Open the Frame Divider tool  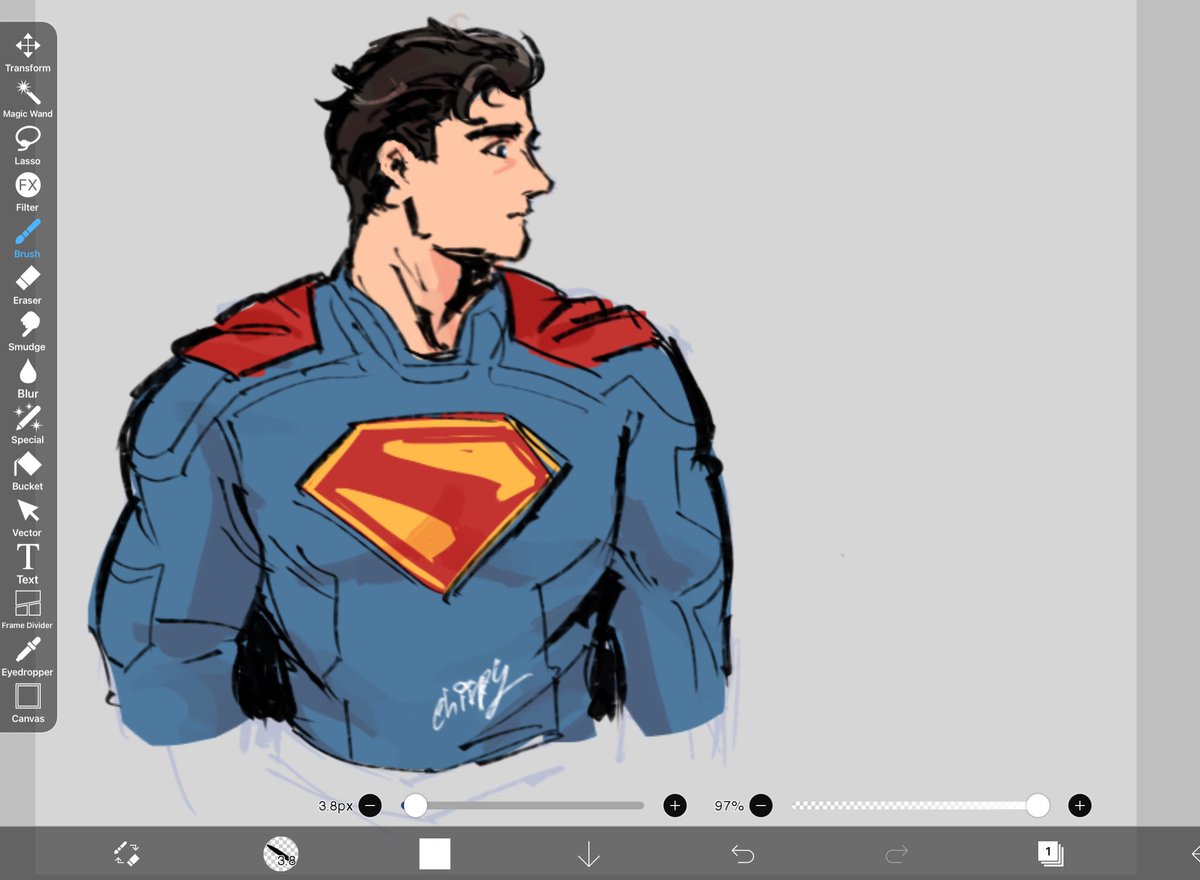pyautogui.click(x=28, y=610)
